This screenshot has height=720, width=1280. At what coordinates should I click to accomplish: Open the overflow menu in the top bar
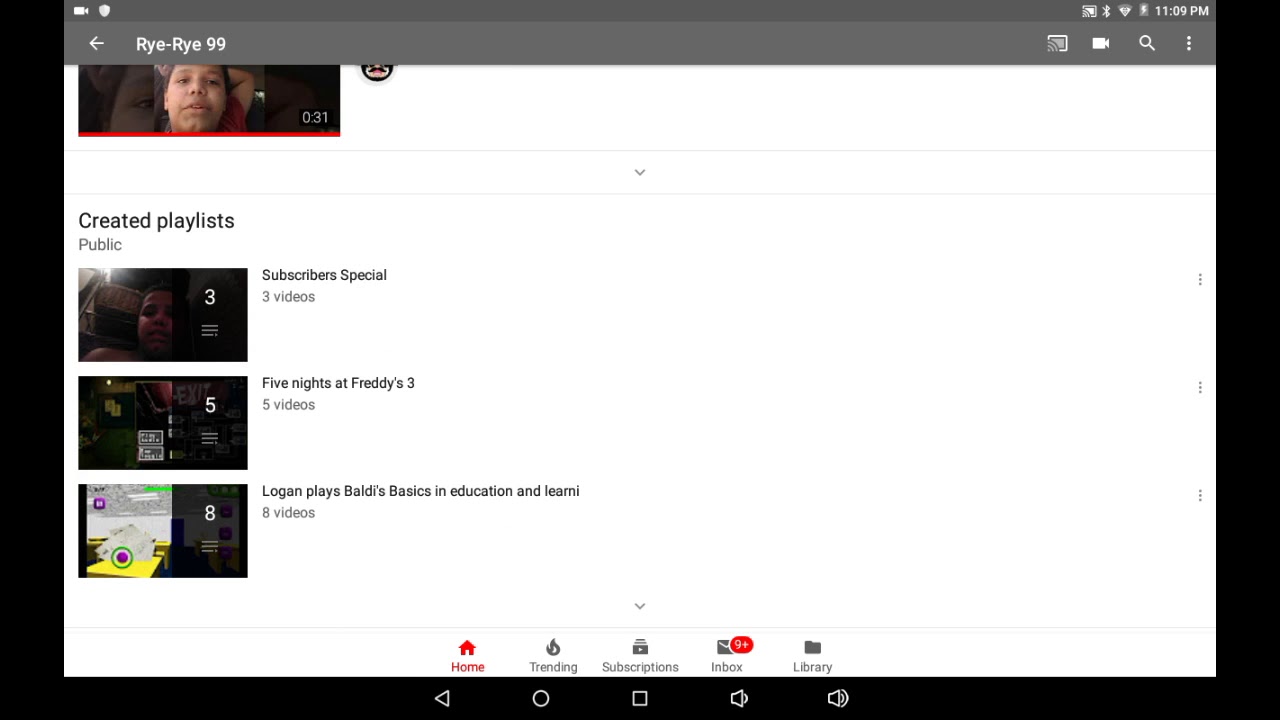tap(1189, 44)
